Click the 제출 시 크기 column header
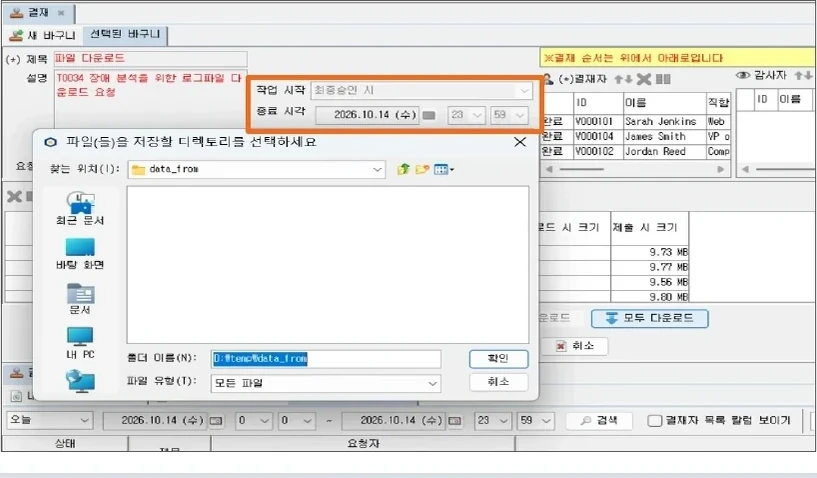Image resolution: width=817 pixels, height=478 pixels. 650,228
